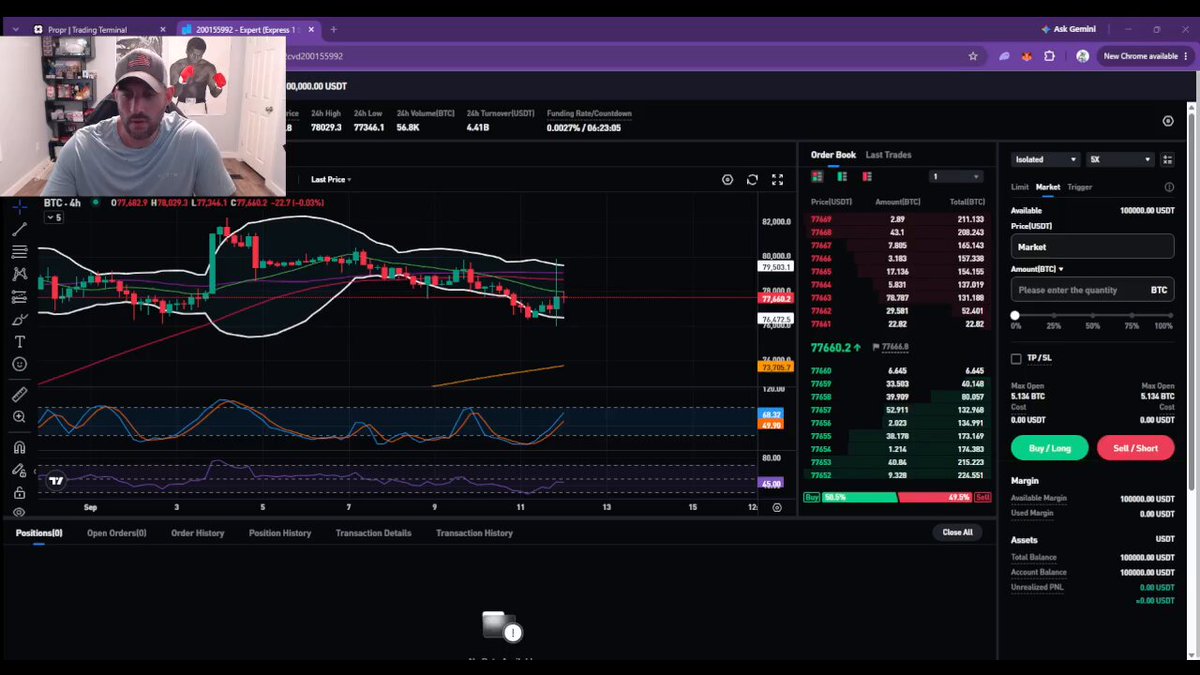
Task: Open the 5X leverage dropdown
Action: pyautogui.click(x=1121, y=159)
